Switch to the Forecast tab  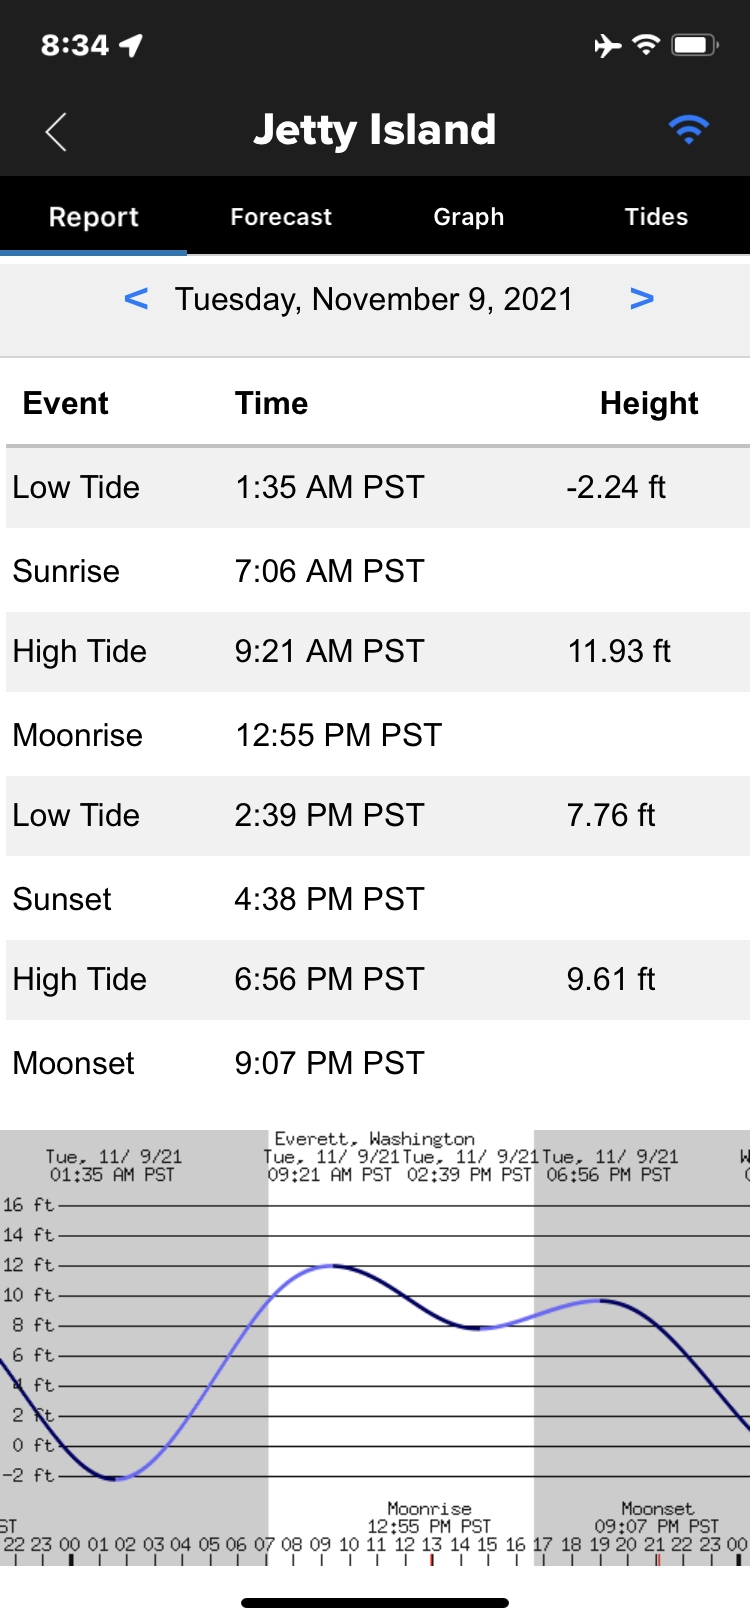click(281, 217)
